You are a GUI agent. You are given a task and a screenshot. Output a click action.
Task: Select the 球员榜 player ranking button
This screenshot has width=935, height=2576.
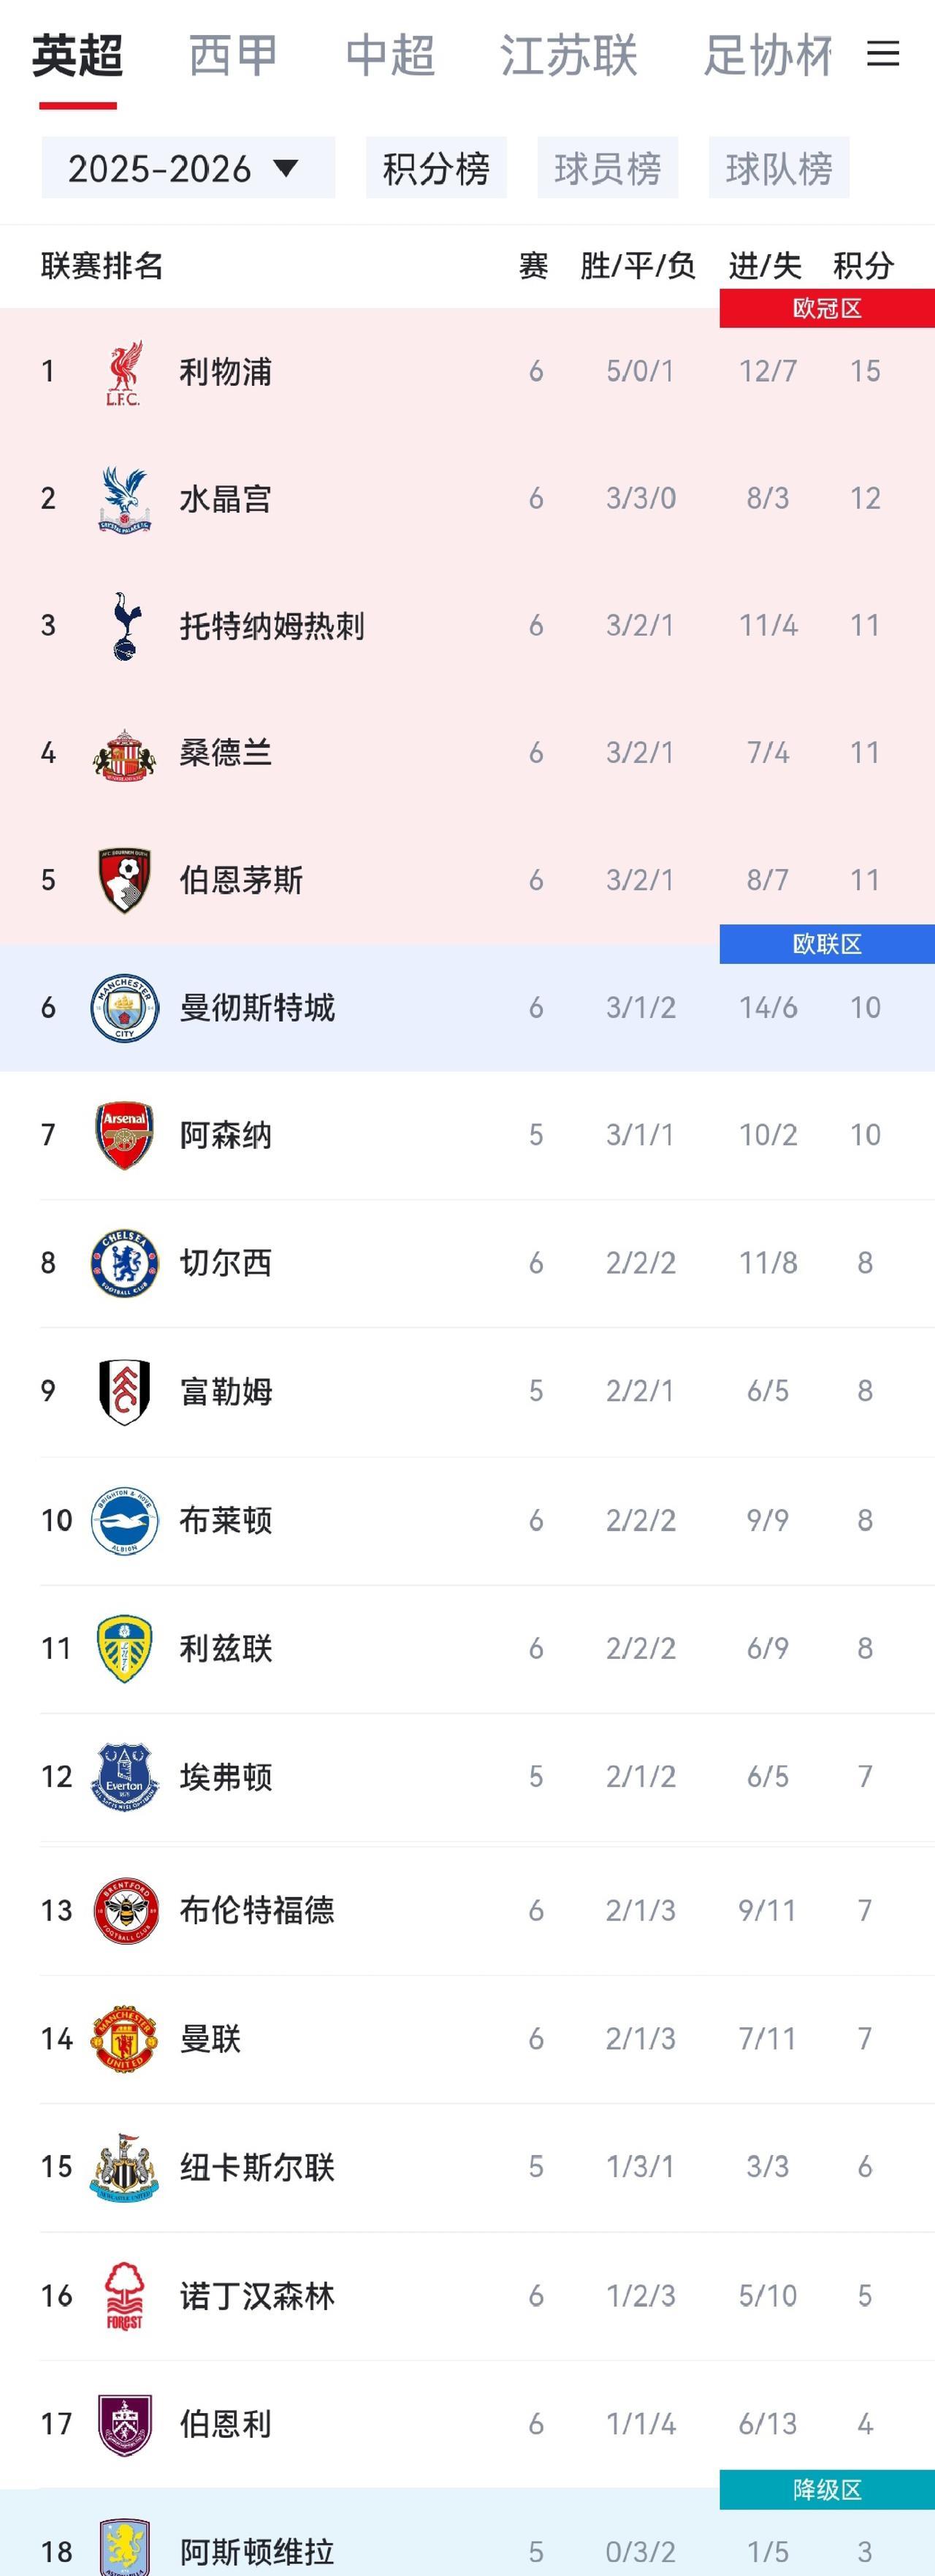608,168
